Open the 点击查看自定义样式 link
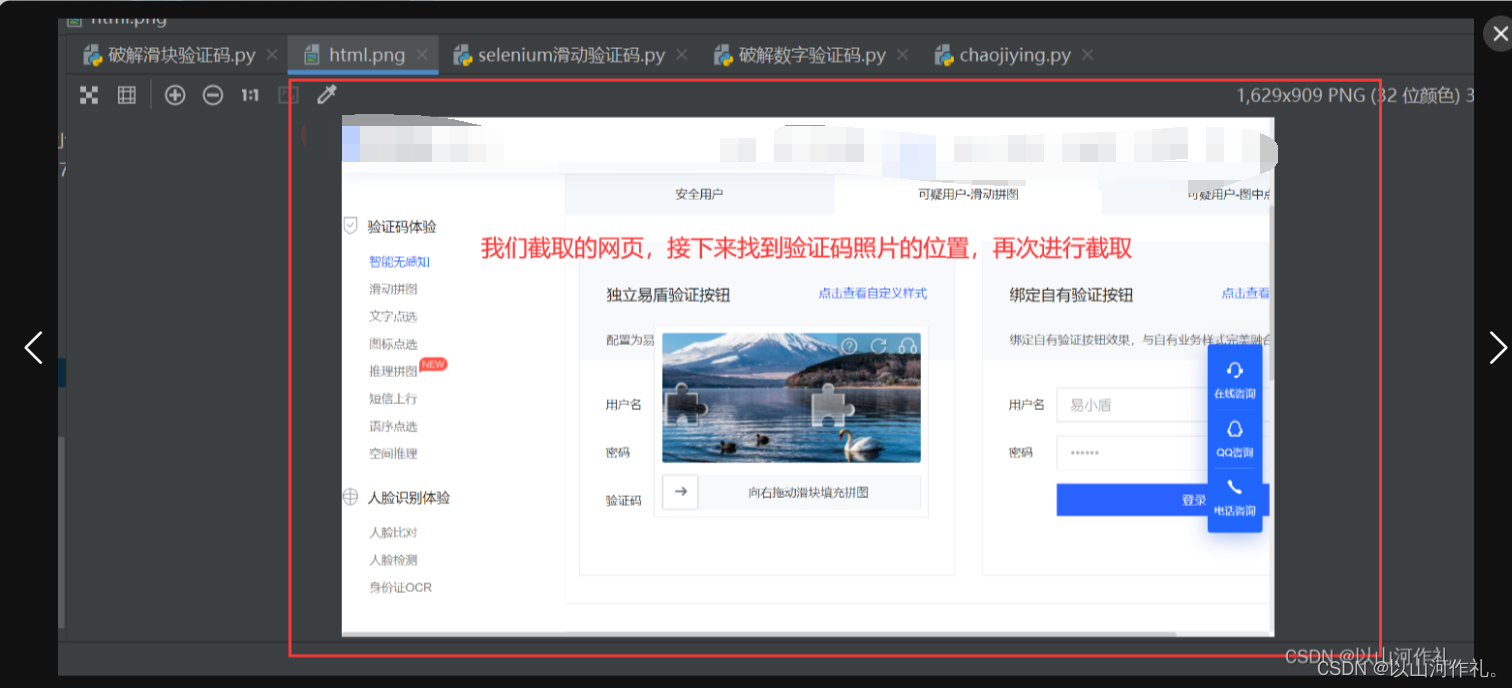The width and height of the screenshot is (1512, 688). click(x=872, y=293)
